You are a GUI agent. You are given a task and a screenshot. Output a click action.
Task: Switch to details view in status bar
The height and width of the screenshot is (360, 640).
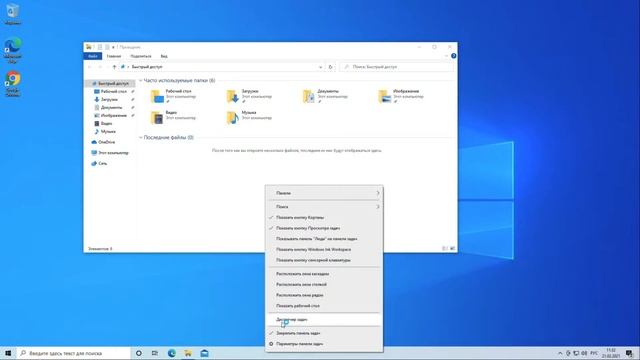(x=445, y=249)
